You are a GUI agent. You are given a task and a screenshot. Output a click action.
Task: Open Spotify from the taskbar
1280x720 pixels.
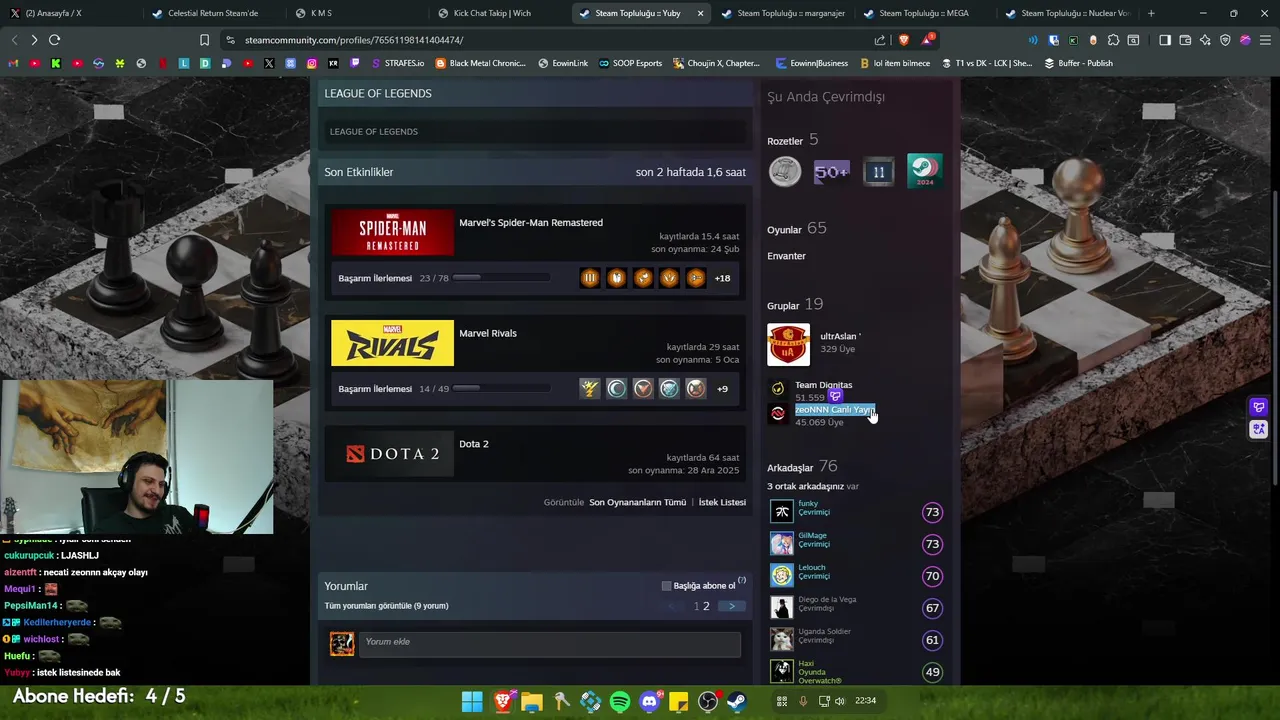click(x=620, y=701)
